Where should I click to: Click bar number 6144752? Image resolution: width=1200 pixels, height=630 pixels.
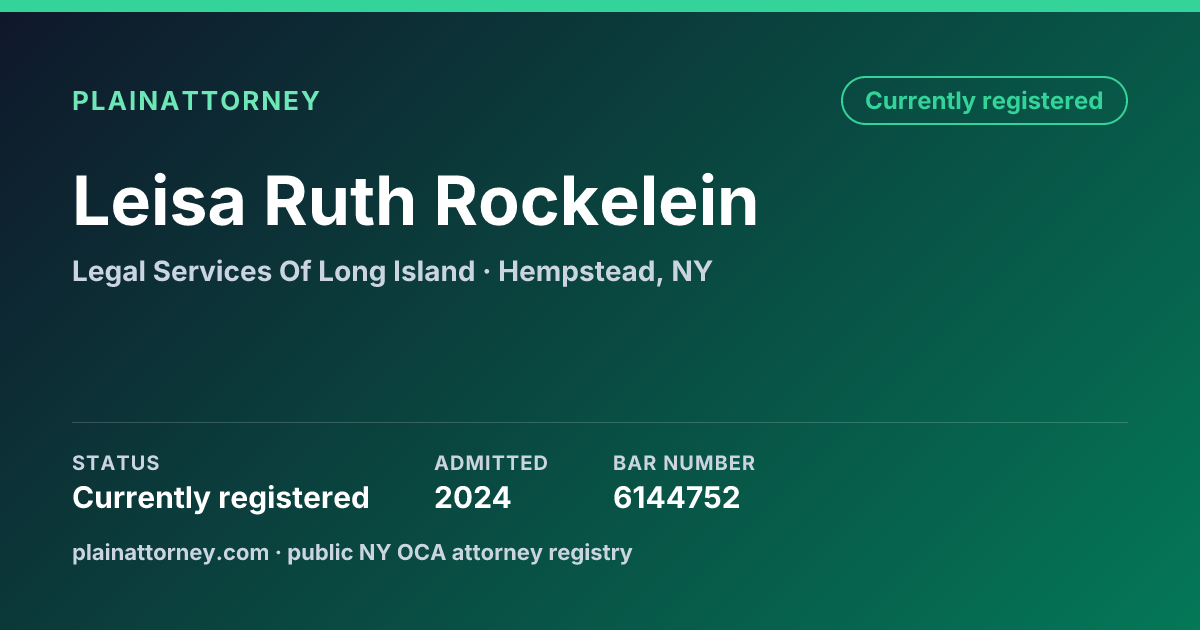click(676, 497)
